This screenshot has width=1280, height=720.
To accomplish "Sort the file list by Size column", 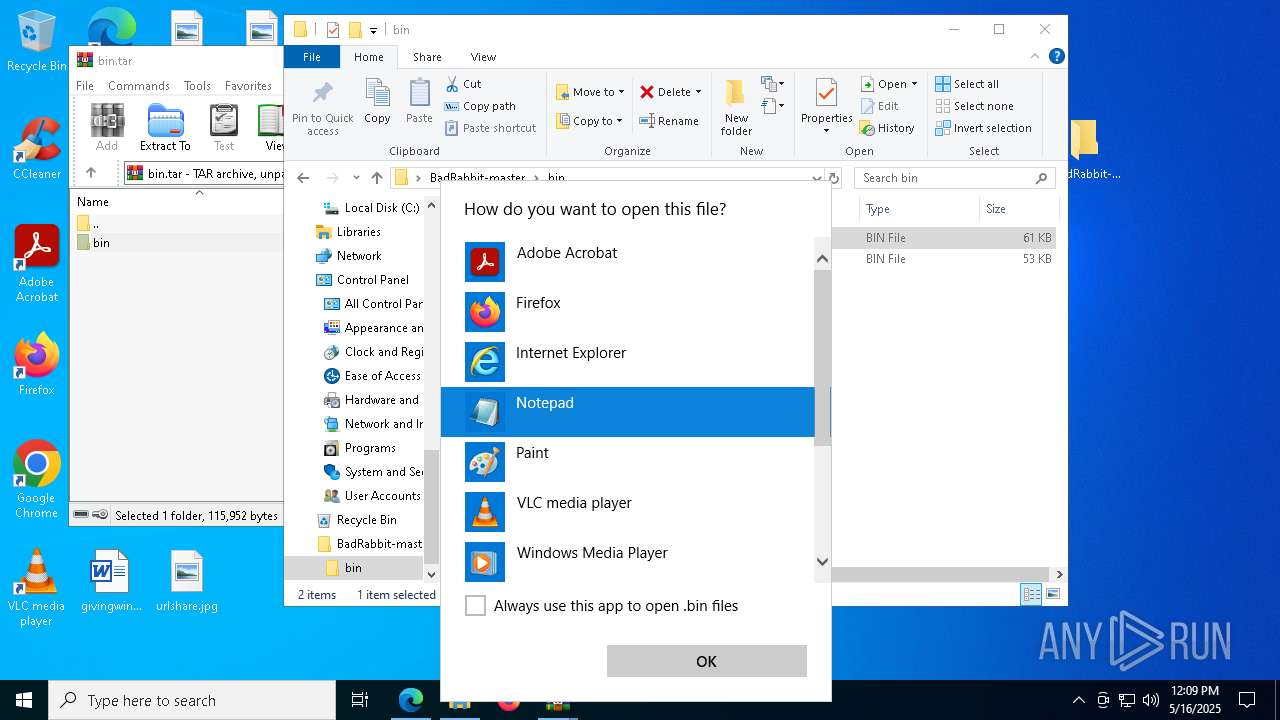I will click(x=1017, y=209).
